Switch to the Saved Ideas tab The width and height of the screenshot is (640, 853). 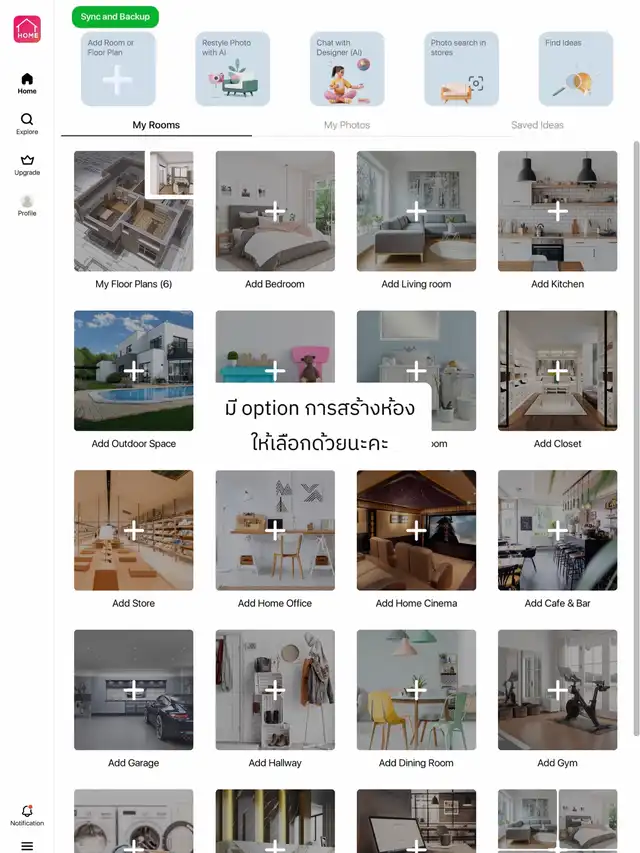pos(537,125)
